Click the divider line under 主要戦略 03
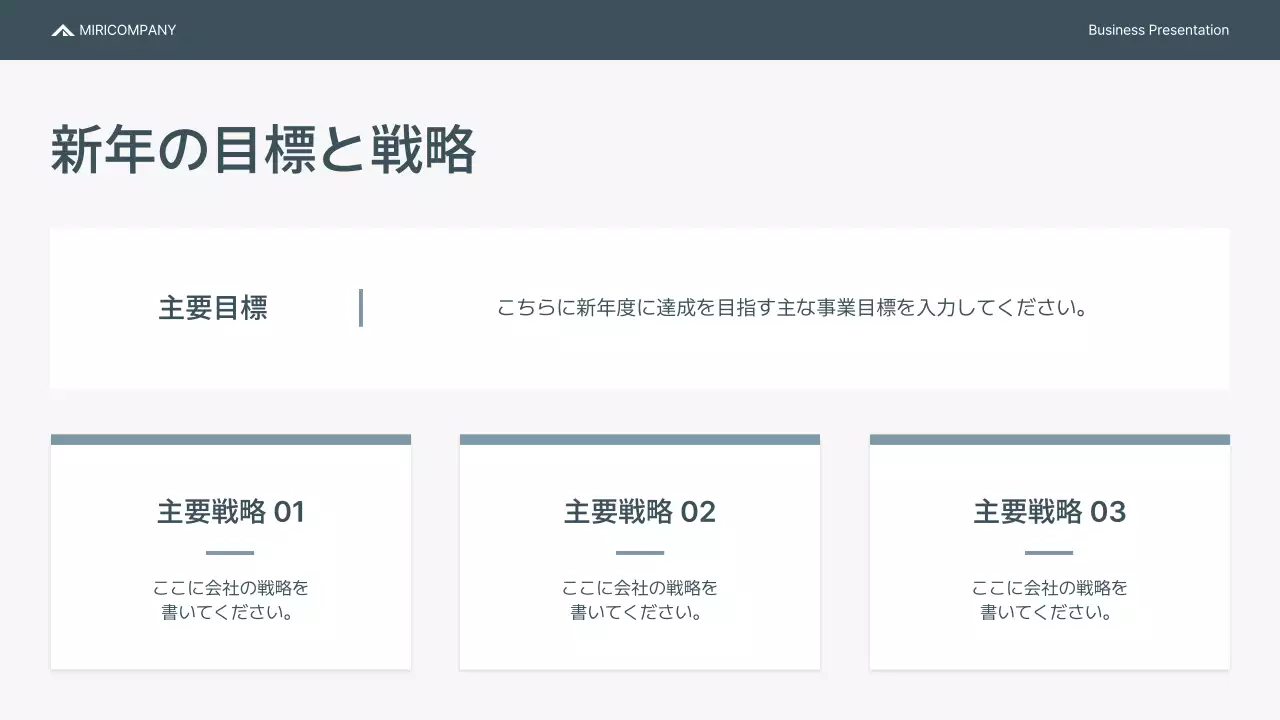The image size is (1280, 720). pyautogui.click(x=1050, y=551)
